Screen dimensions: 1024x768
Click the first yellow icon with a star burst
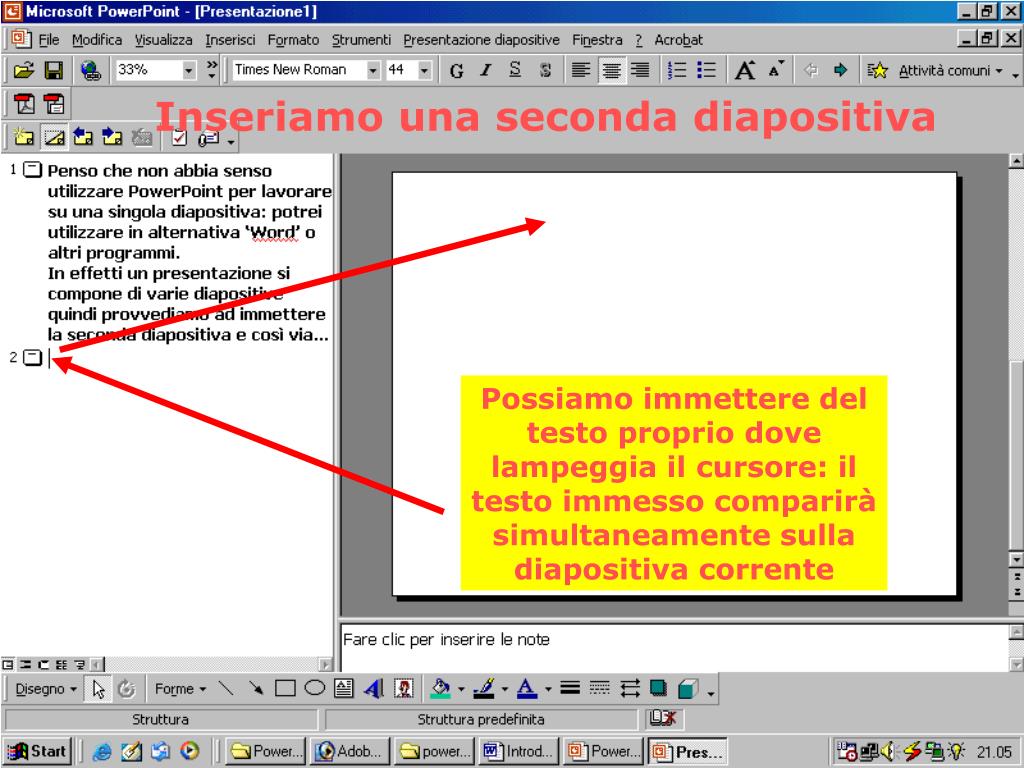(24, 137)
